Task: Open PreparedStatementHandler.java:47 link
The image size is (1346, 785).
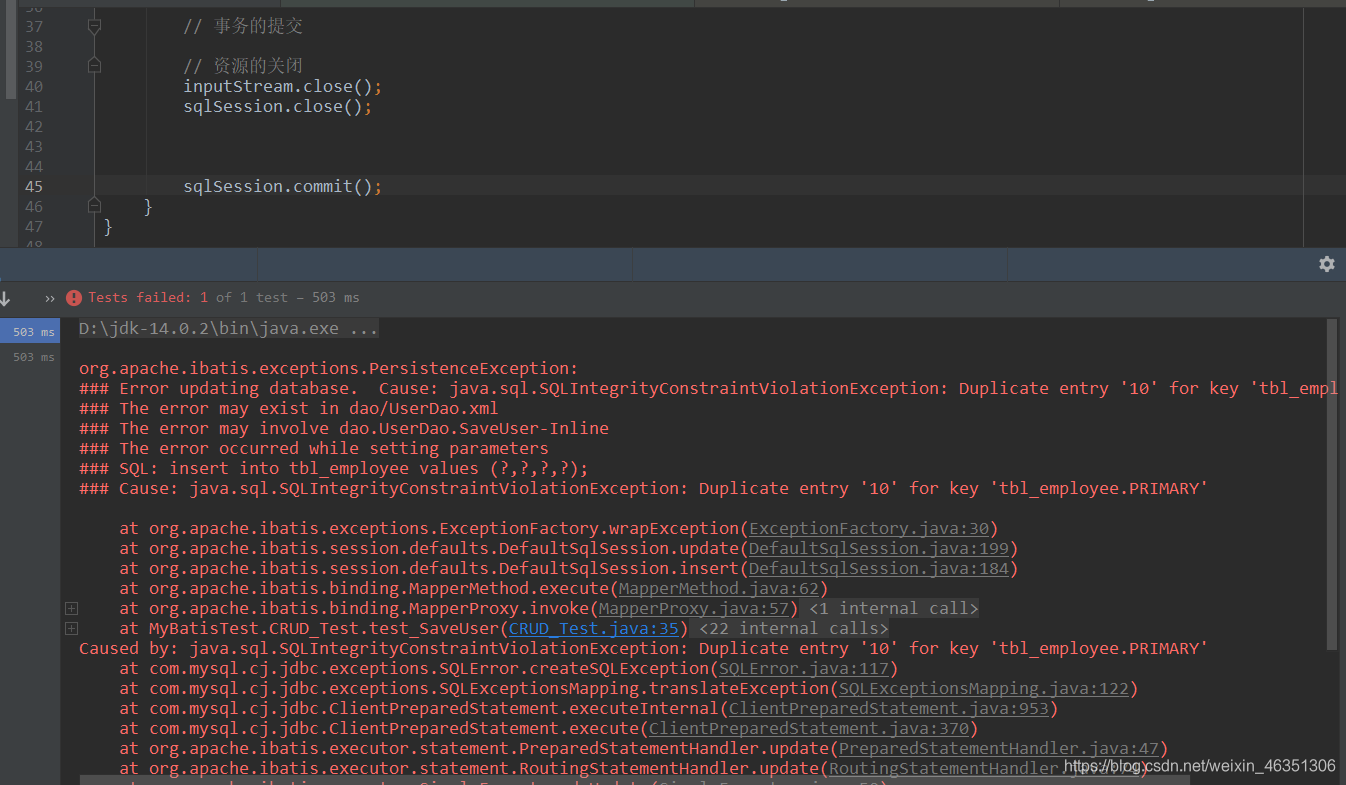Action: 999,748
